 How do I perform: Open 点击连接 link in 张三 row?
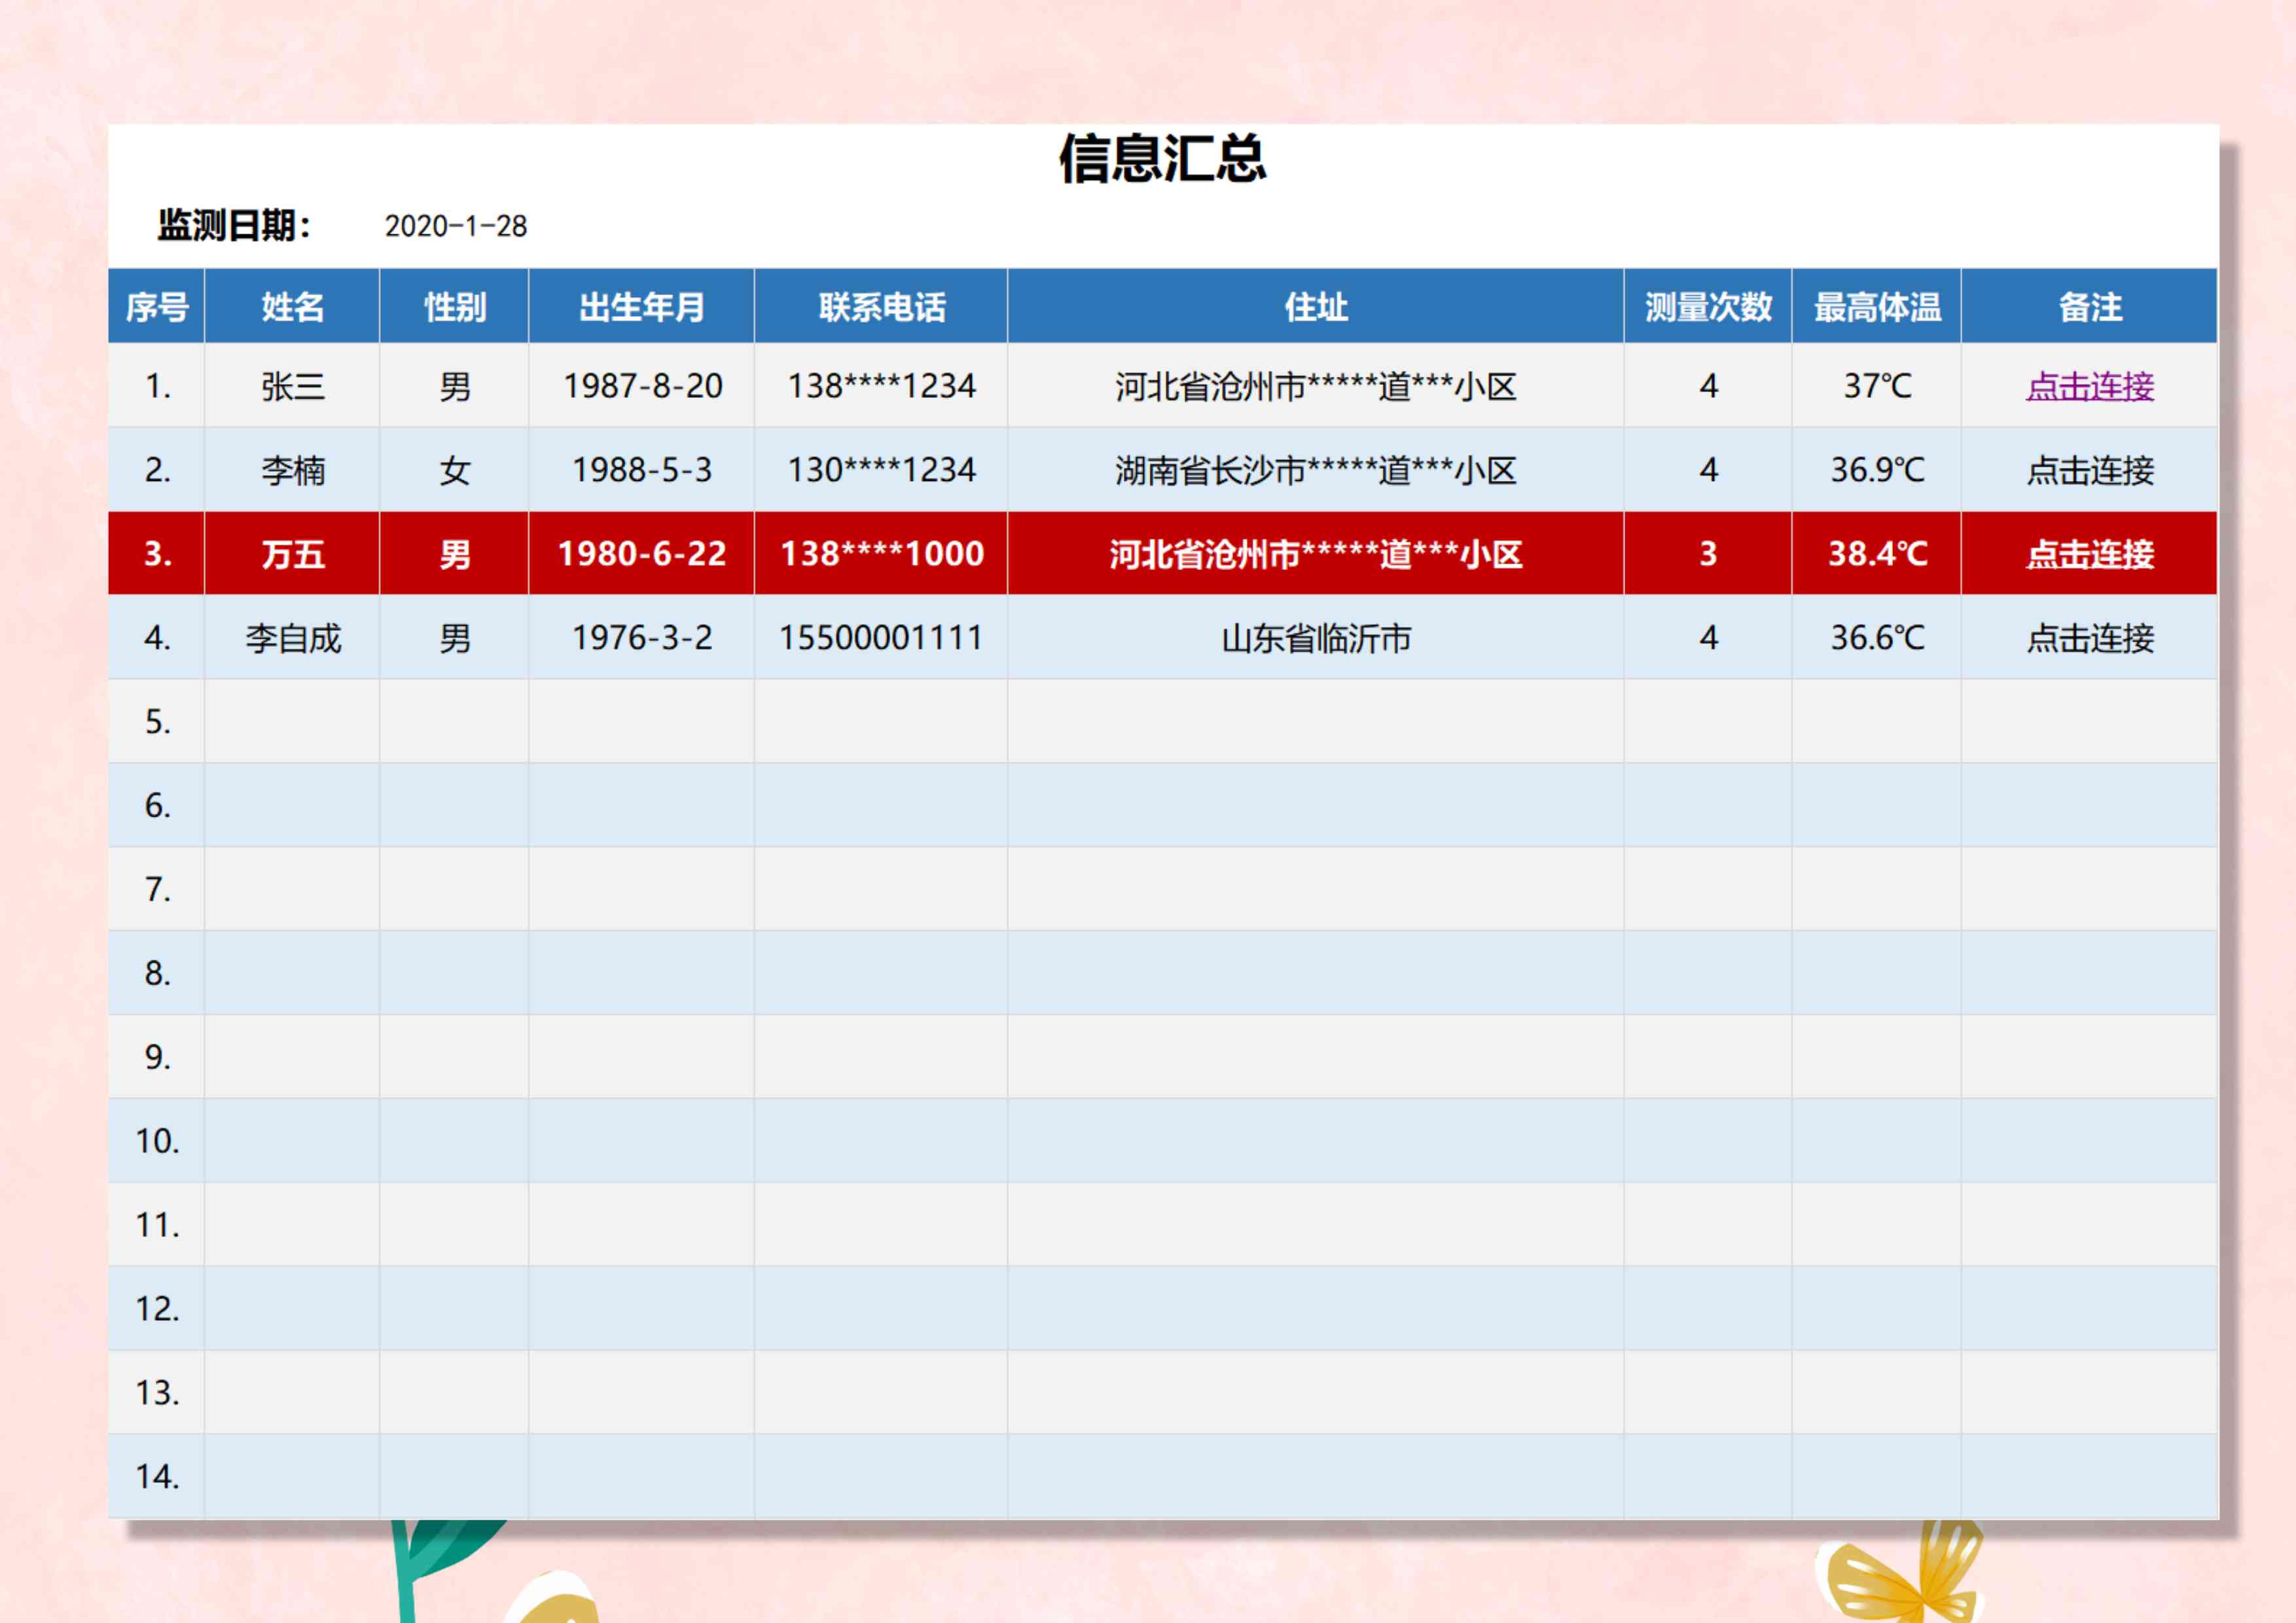(x=2089, y=386)
